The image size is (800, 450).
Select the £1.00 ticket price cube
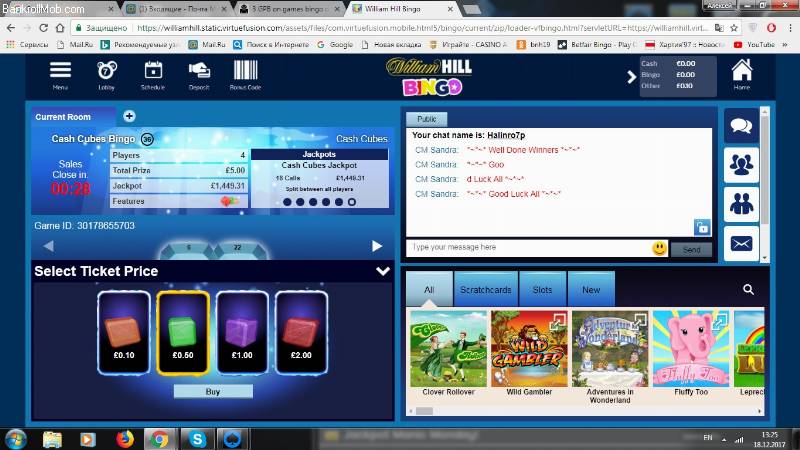[x=242, y=333]
